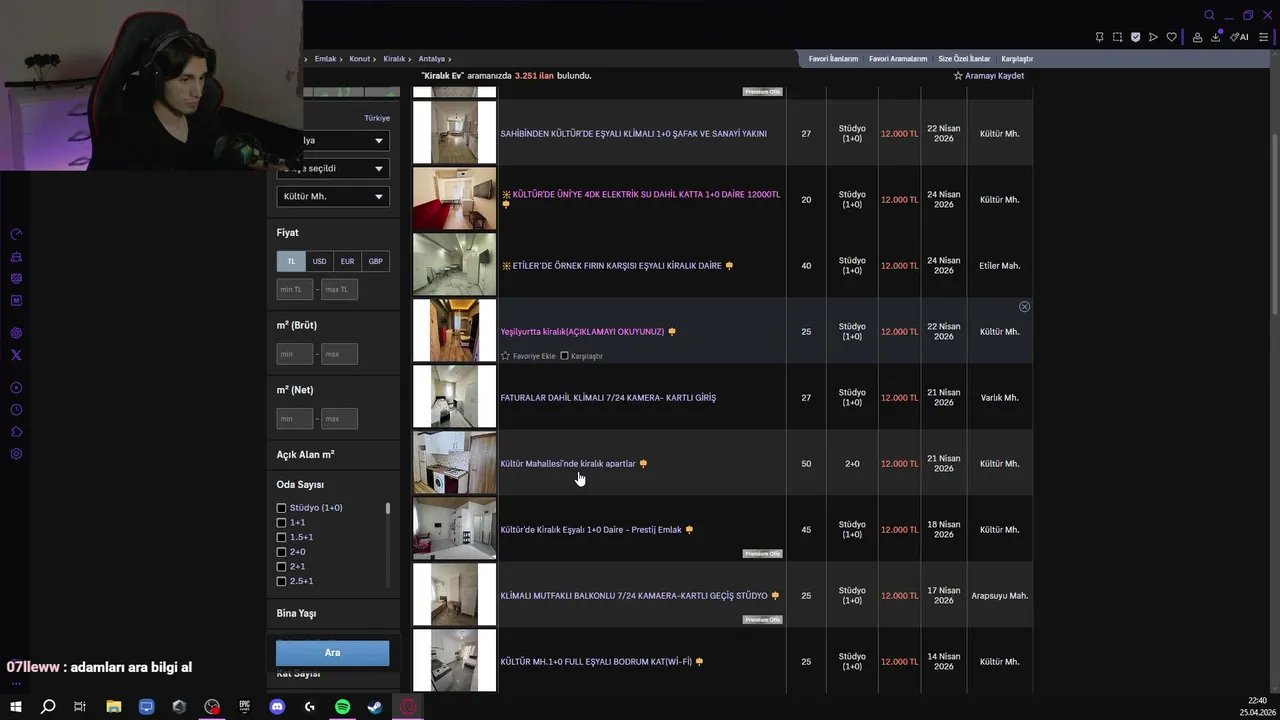
Task: Open the Kültür Mh. neighborhood dropdown
Action: click(333, 197)
